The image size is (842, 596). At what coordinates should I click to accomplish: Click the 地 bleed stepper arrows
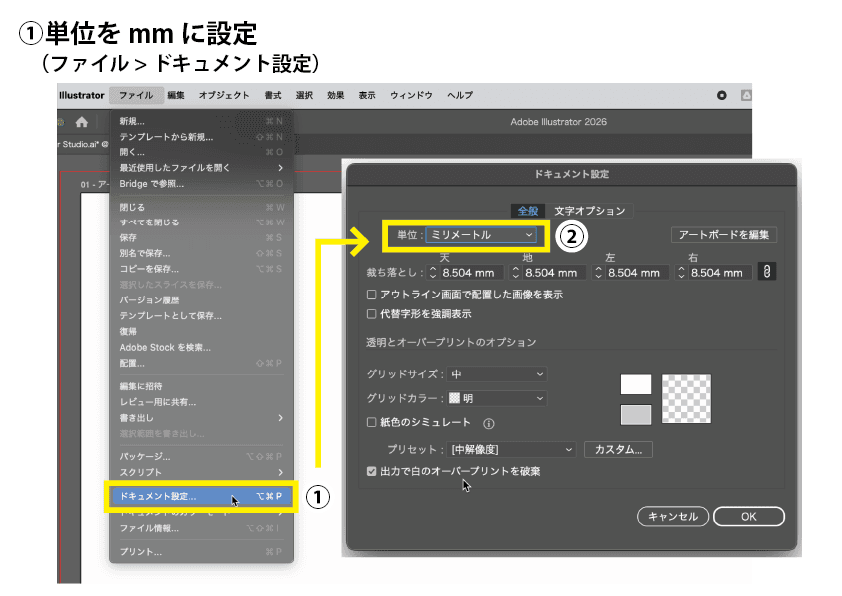pos(516,273)
